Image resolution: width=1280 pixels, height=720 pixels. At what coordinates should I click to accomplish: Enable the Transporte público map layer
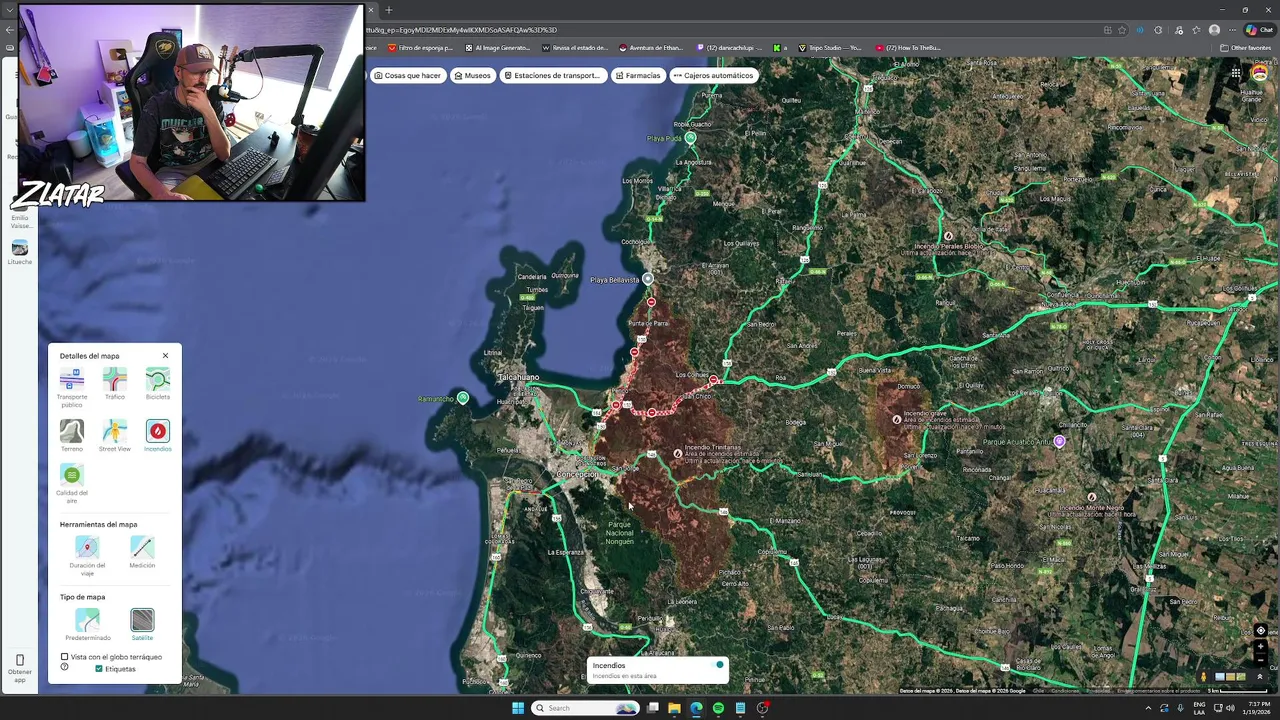tap(72, 379)
